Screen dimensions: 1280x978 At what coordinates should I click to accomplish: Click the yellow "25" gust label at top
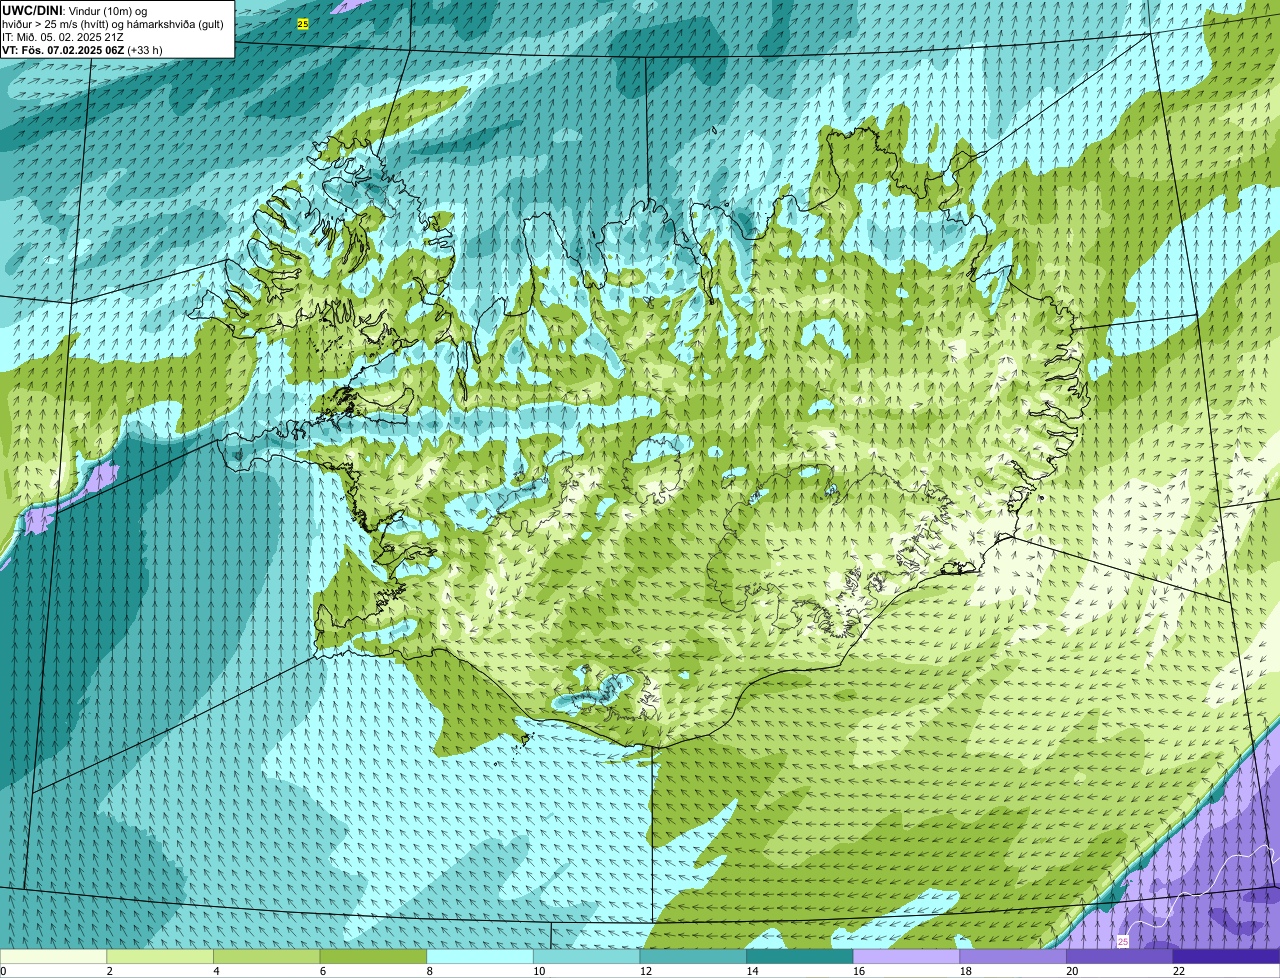pos(303,23)
